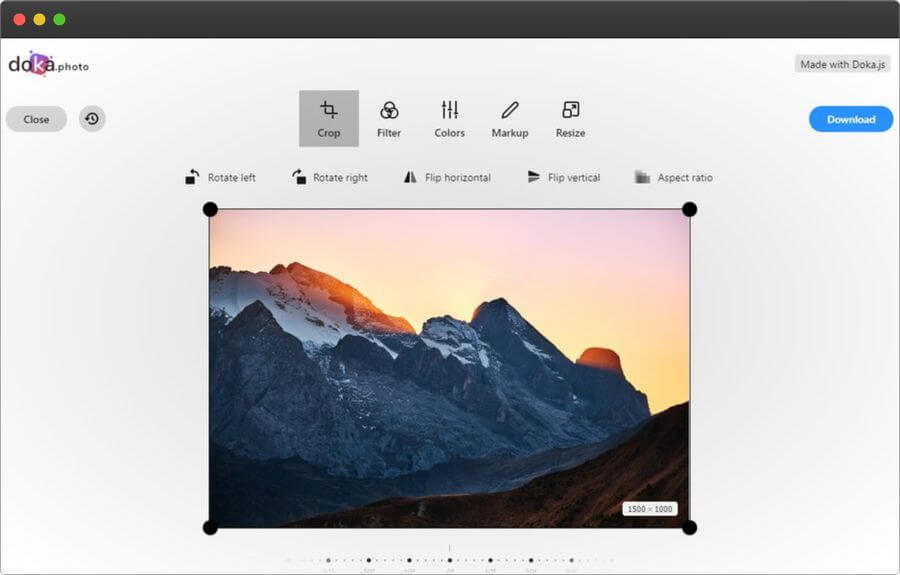Download the edited photo
Image resolution: width=900 pixels, height=575 pixels.
click(851, 119)
